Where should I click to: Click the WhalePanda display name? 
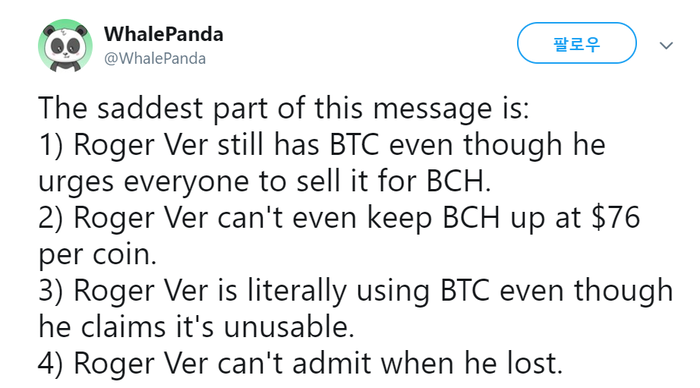coord(163,34)
